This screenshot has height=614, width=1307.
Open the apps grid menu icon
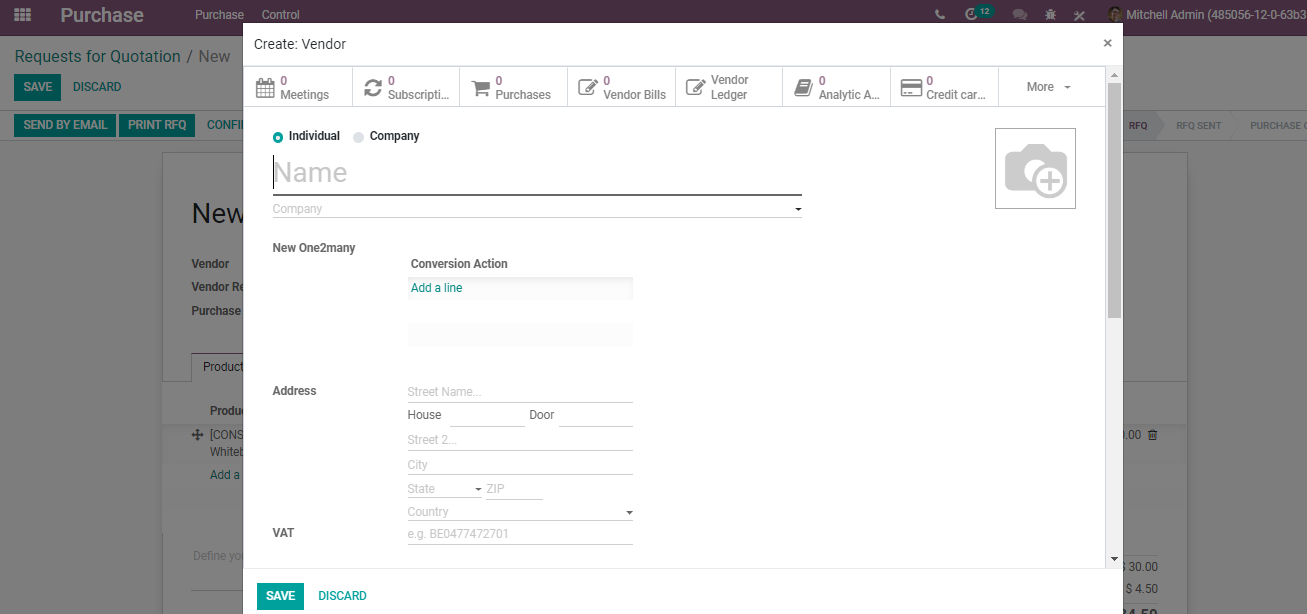(x=22, y=15)
